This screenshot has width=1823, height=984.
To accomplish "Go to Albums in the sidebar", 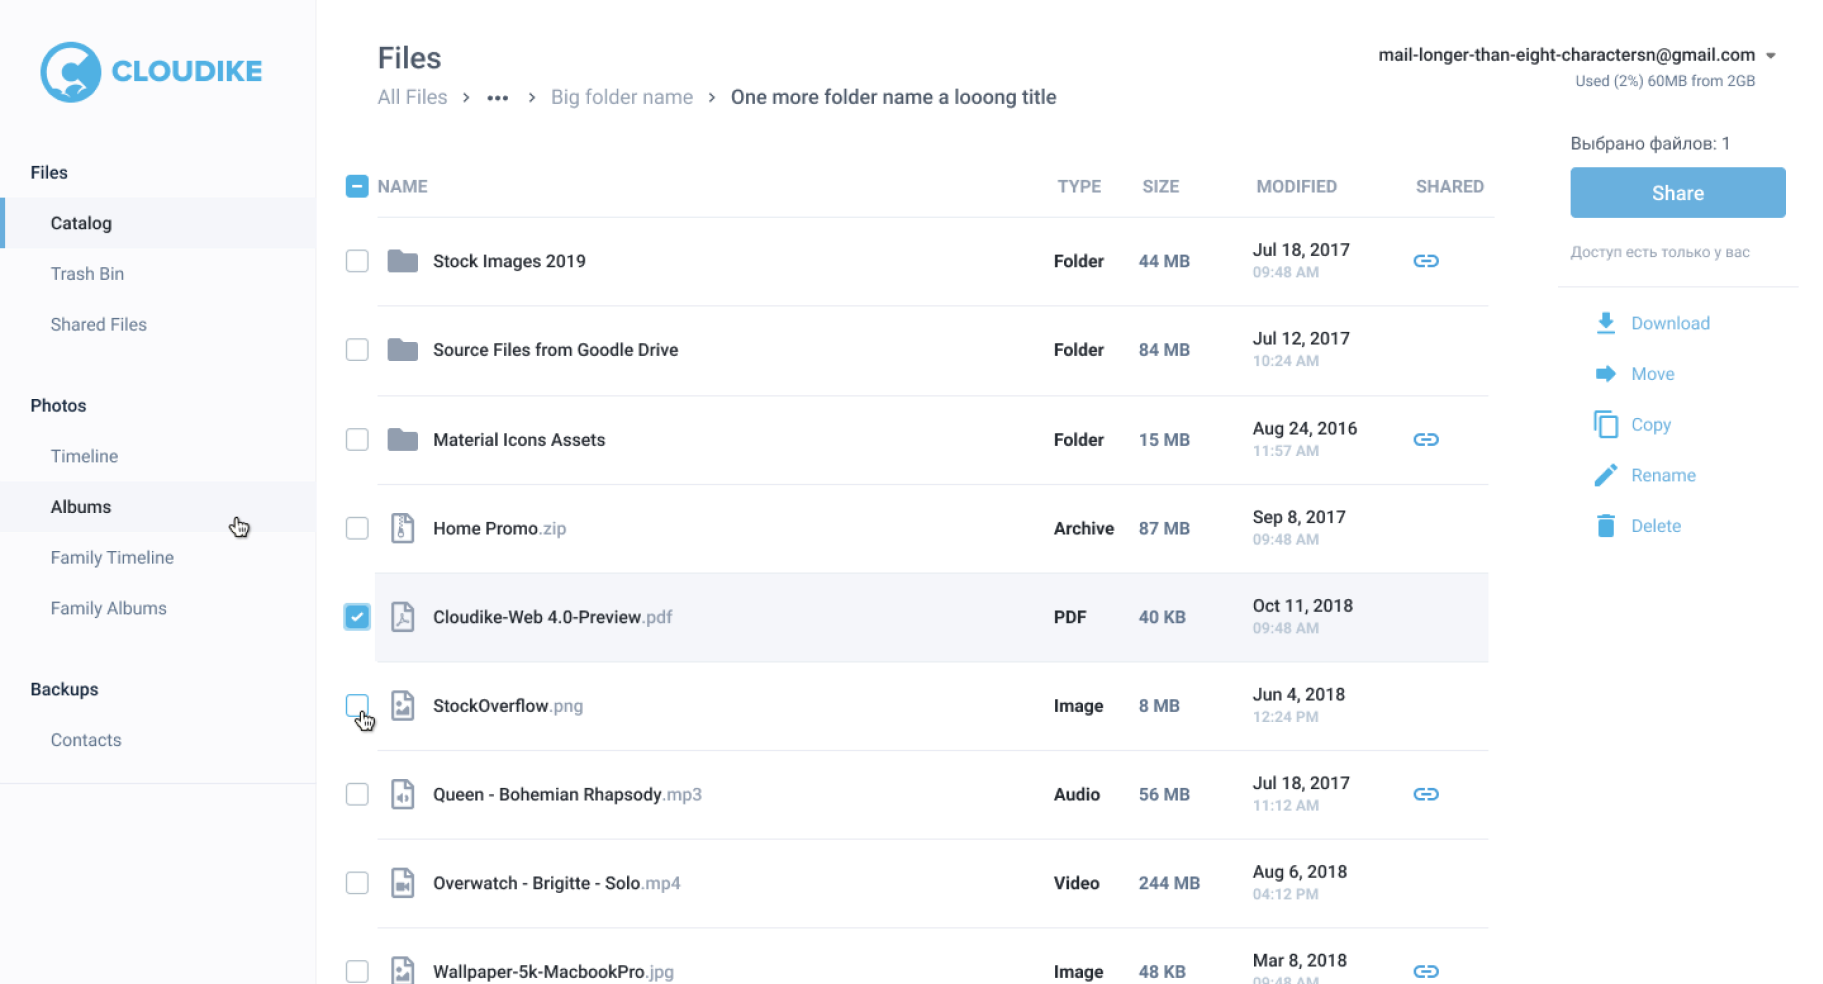I will (x=81, y=507).
